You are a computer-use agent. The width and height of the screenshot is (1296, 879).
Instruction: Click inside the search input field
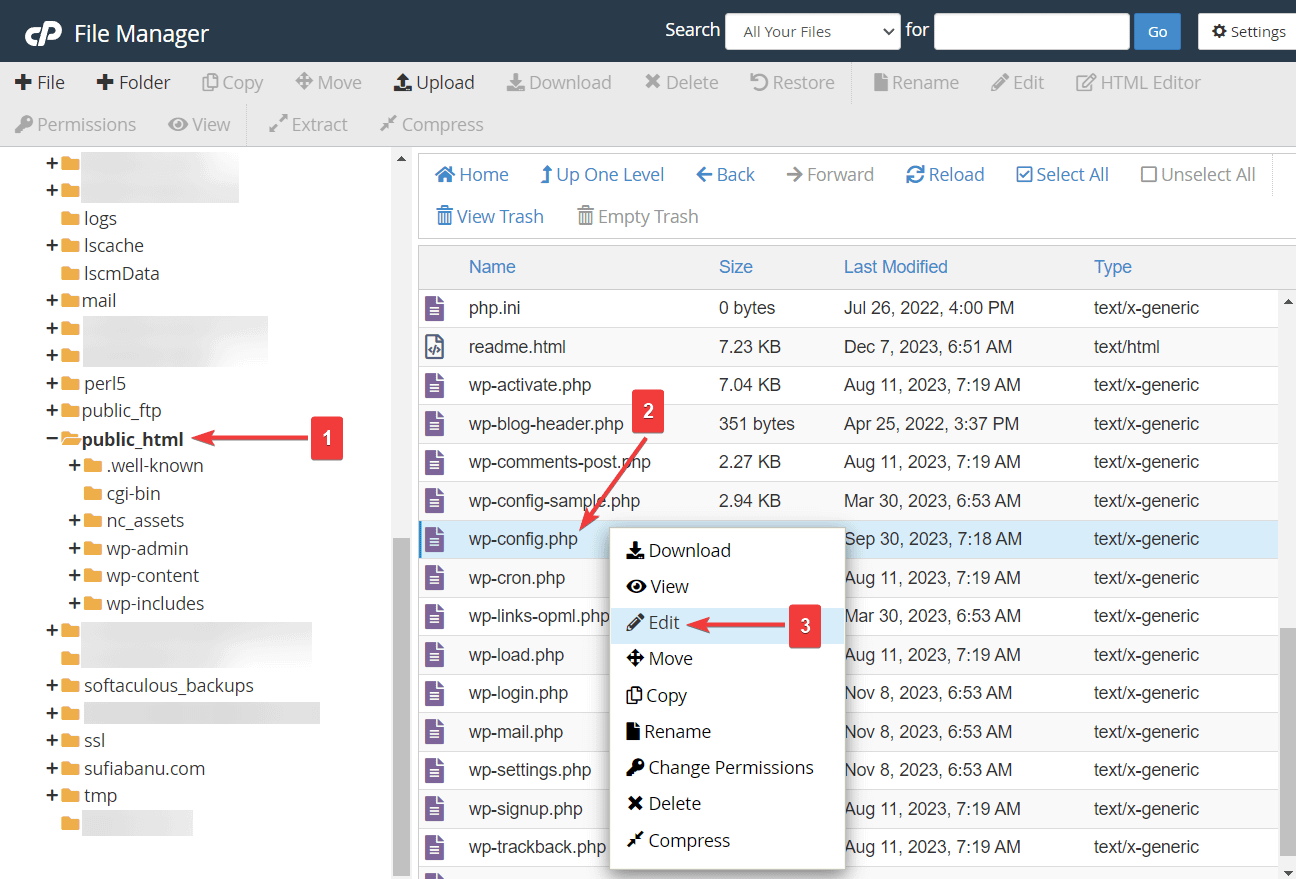1031,31
